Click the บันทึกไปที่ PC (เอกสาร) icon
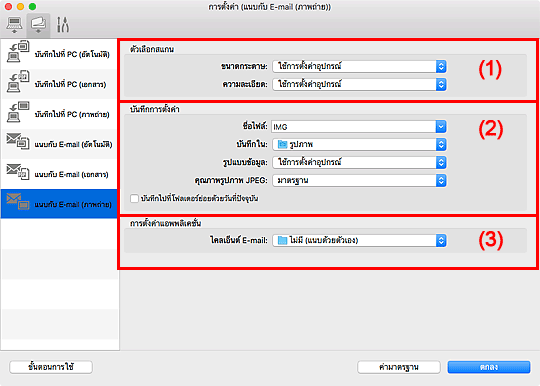 click(18, 82)
